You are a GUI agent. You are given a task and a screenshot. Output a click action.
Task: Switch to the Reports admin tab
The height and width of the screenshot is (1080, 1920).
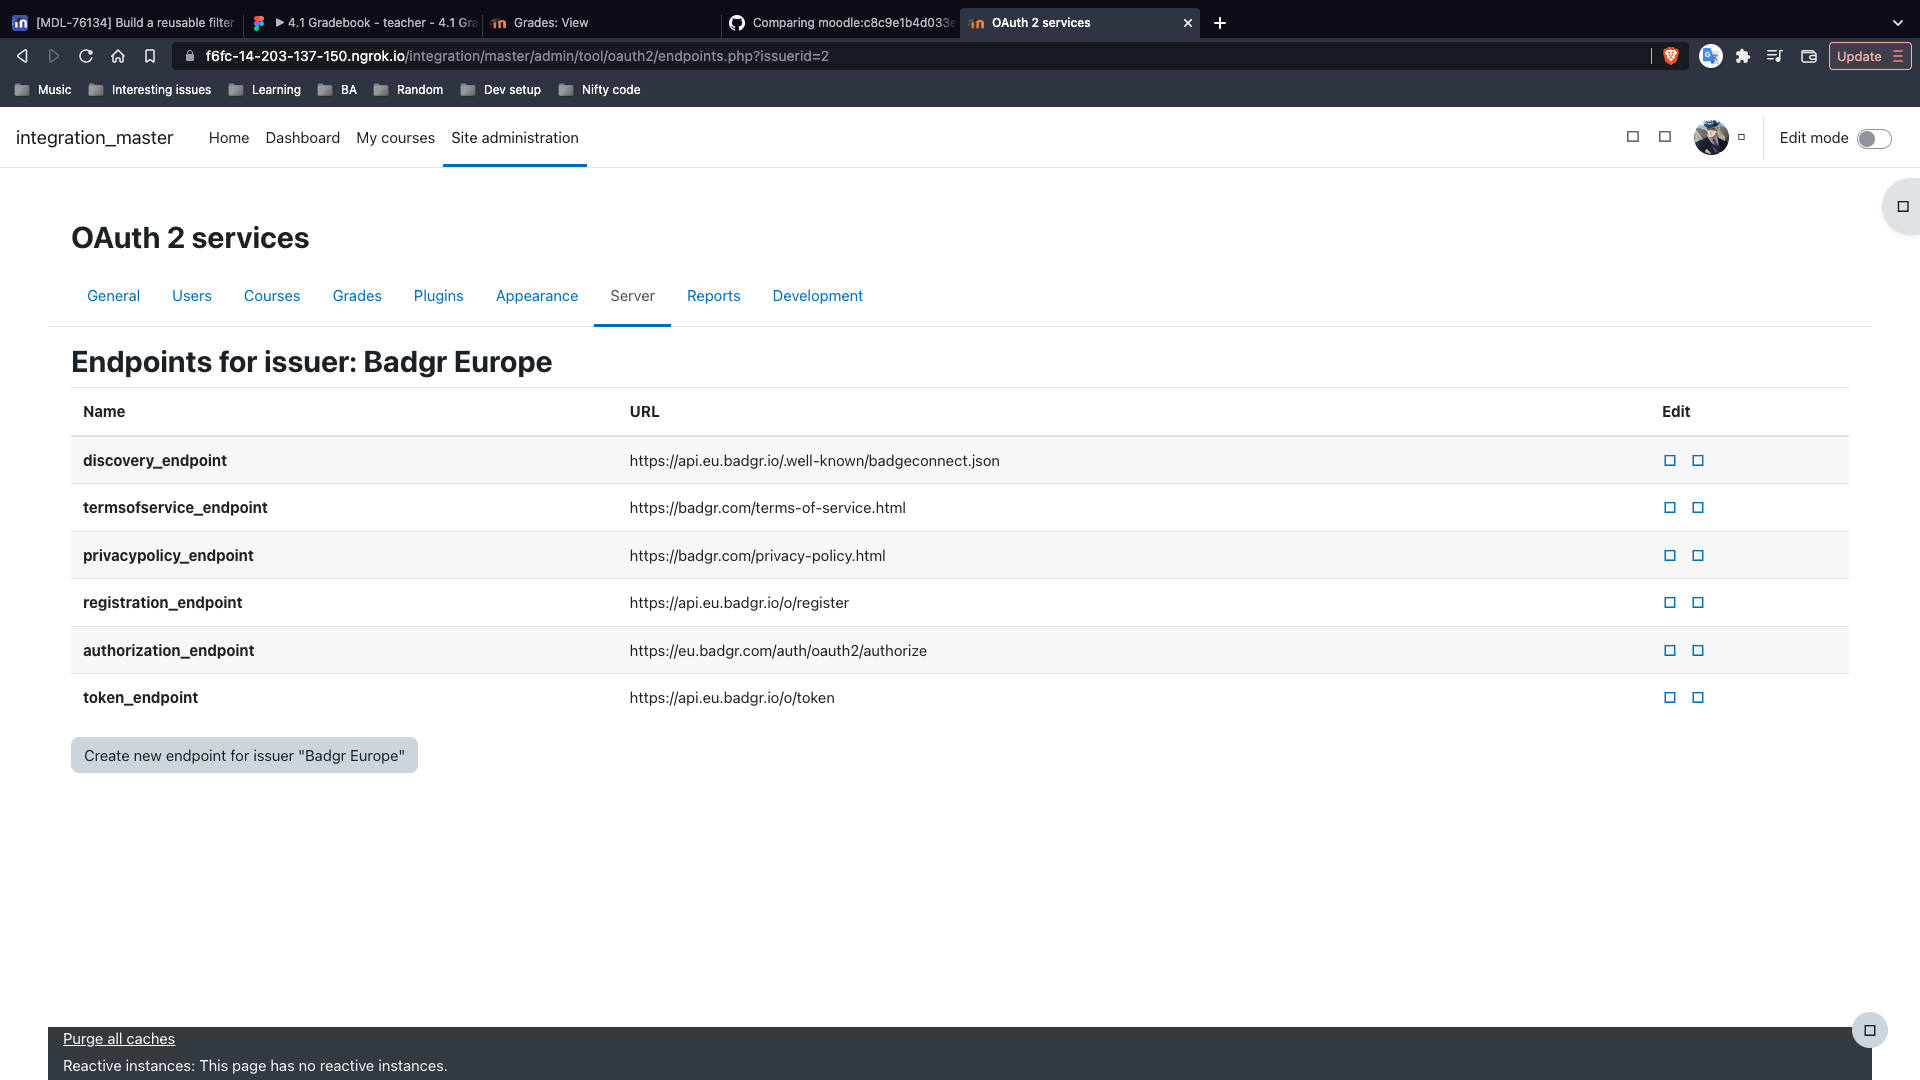pyautogui.click(x=713, y=296)
